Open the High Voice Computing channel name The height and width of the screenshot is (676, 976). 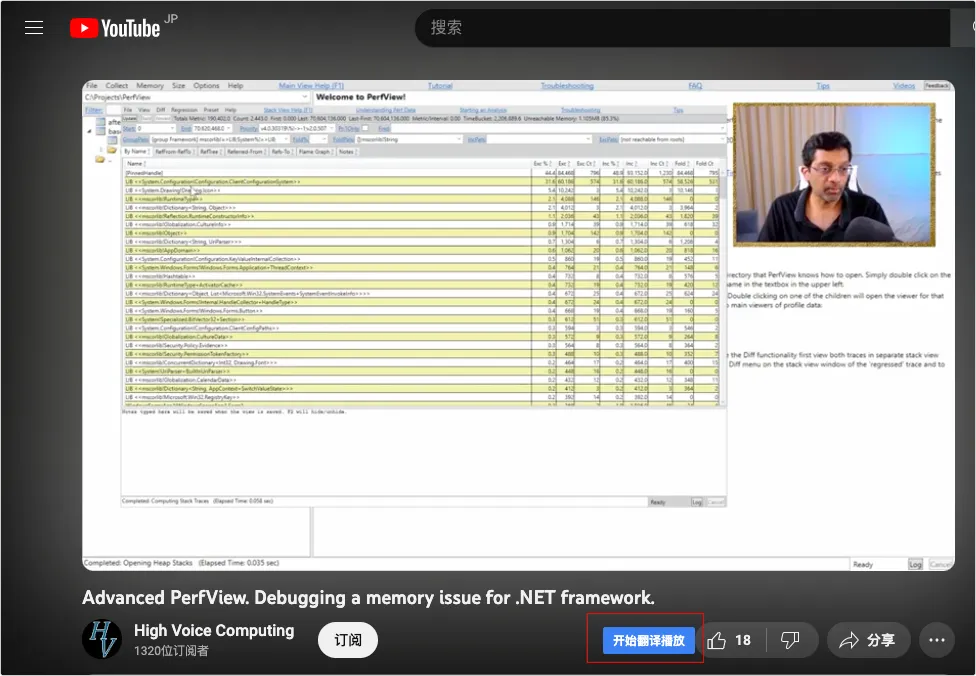pos(214,631)
